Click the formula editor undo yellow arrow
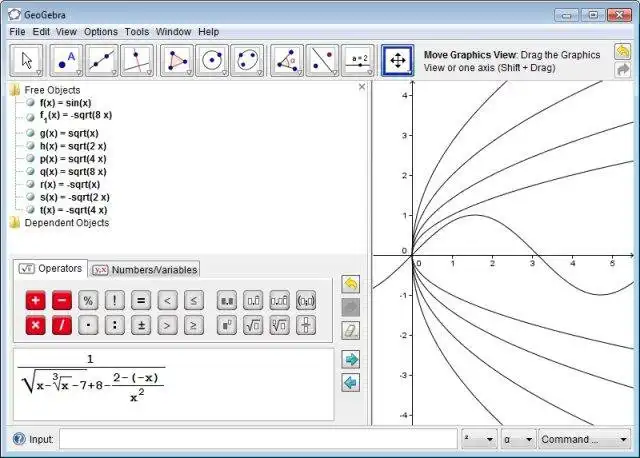 [351, 284]
